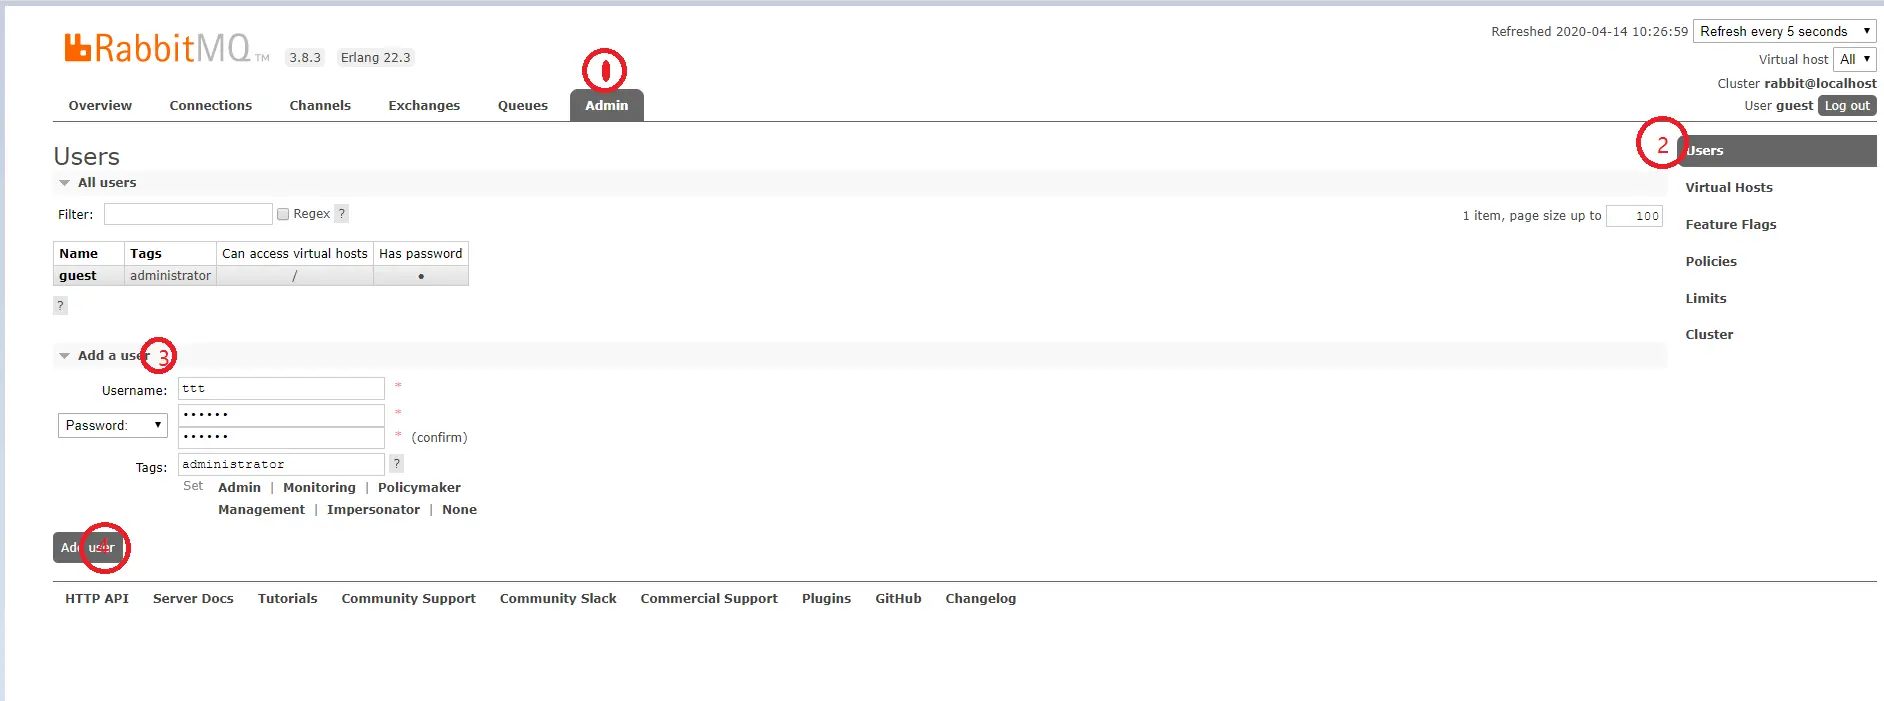Image resolution: width=1884 pixels, height=701 pixels.
Task: Set the None tag
Action: tap(459, 509)
